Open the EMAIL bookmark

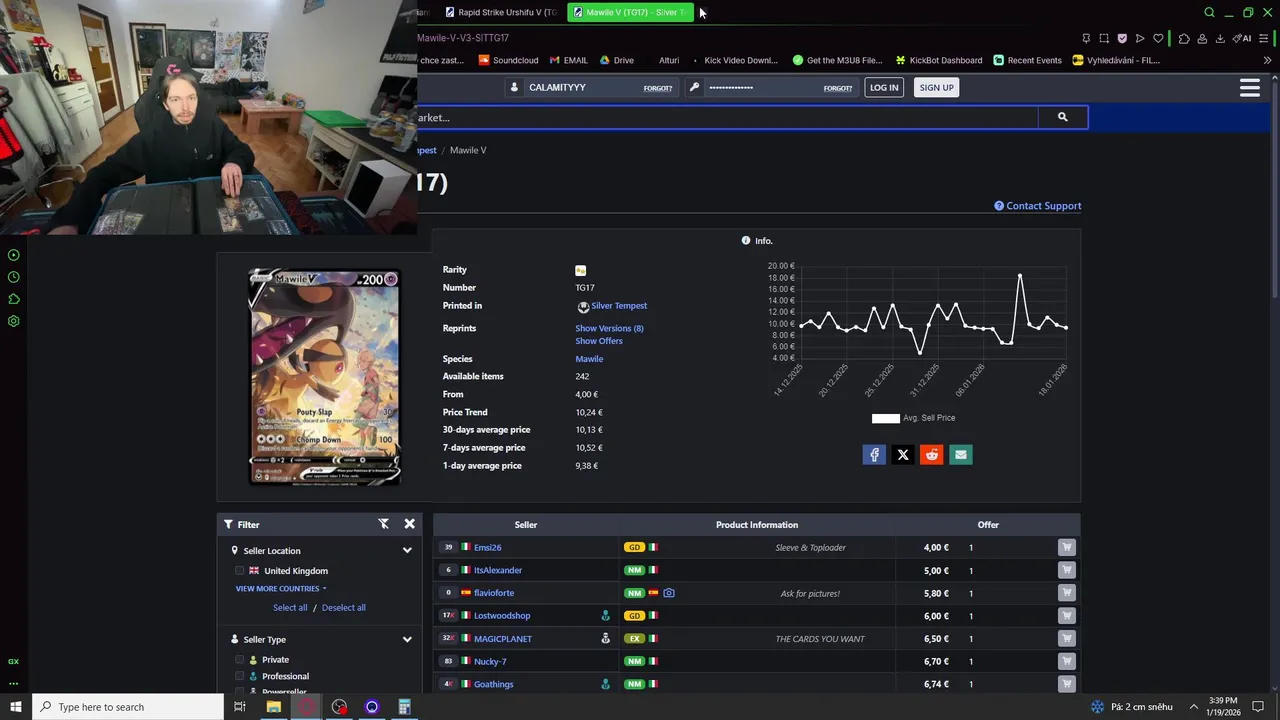pos(568,60)
